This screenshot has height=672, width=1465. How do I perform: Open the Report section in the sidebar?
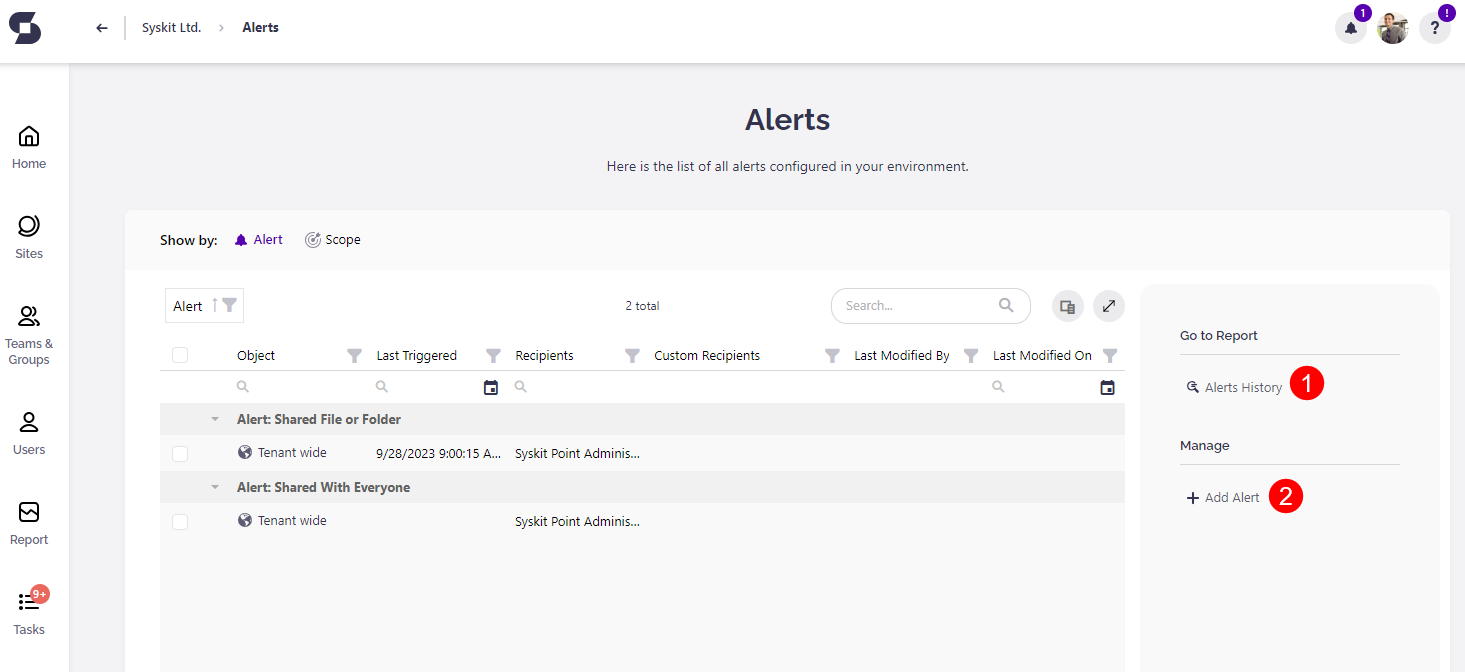point(28,522)
